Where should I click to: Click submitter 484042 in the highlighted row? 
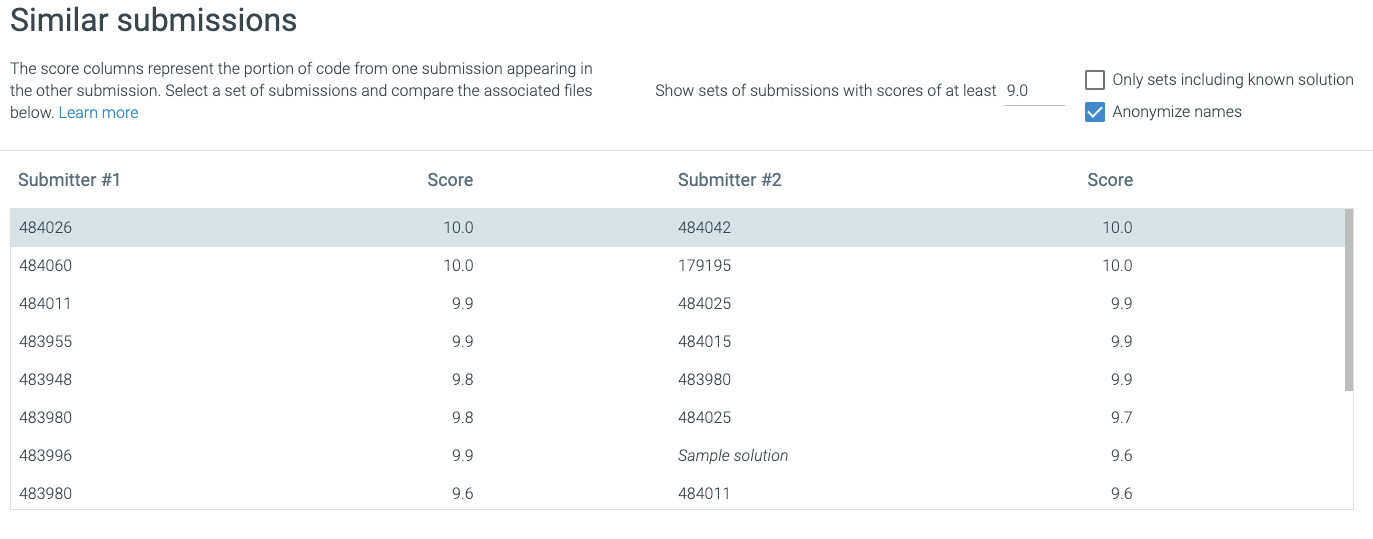(705, 228)
